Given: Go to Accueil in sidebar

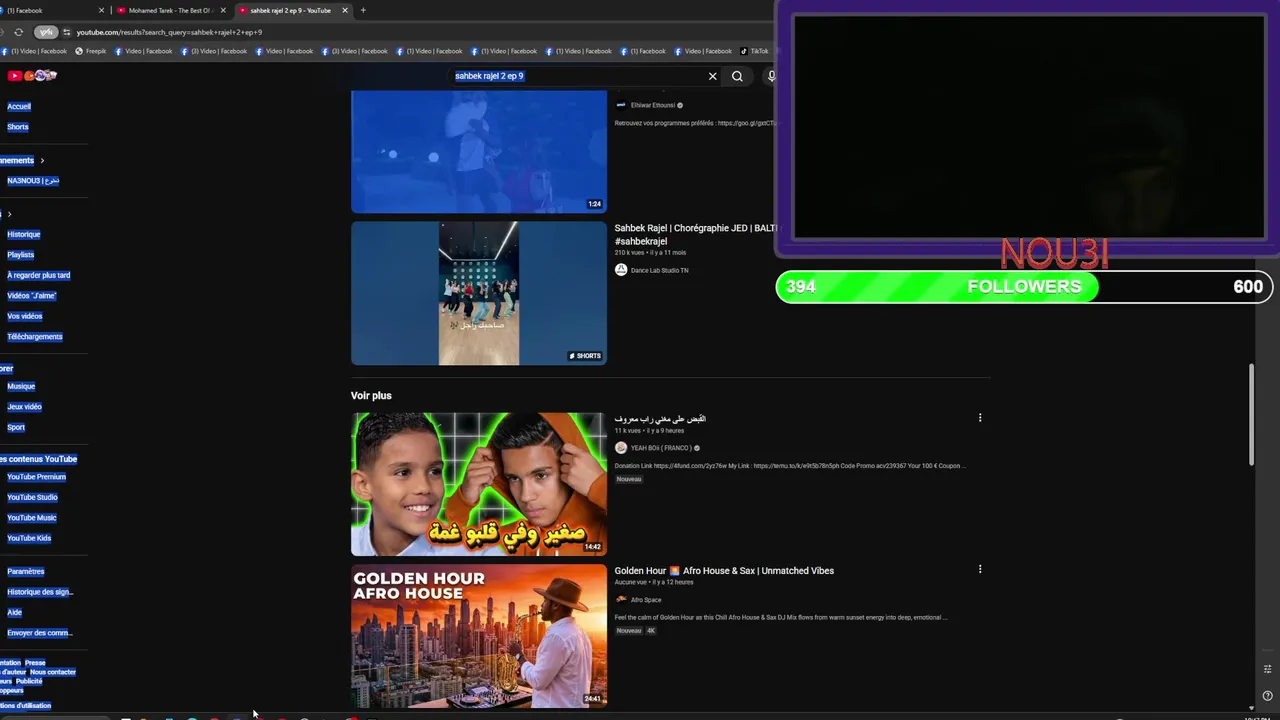Looking at the screenshot, I should point(19,106).
